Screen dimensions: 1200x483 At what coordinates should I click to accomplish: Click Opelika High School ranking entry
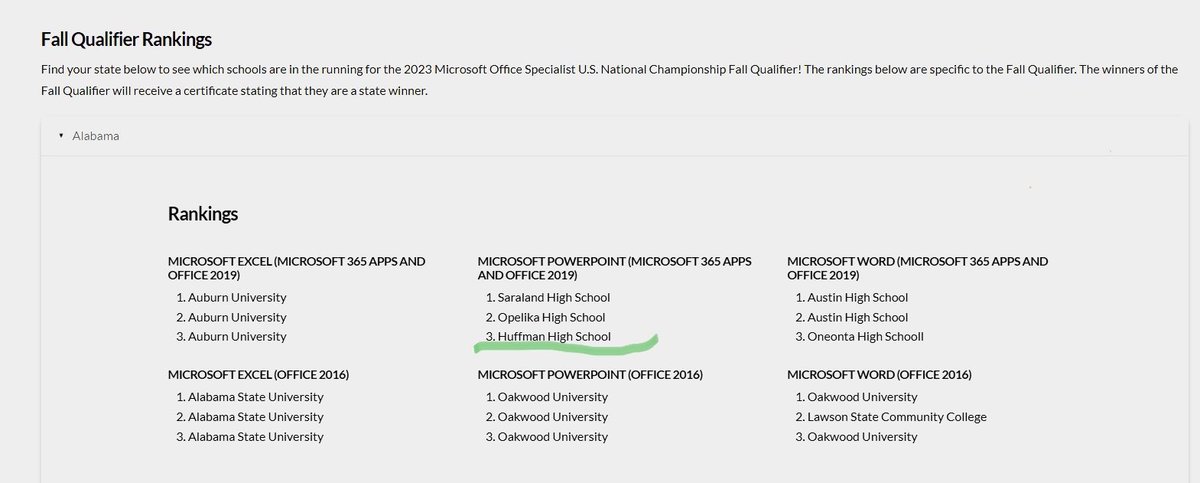coord(551,317)
